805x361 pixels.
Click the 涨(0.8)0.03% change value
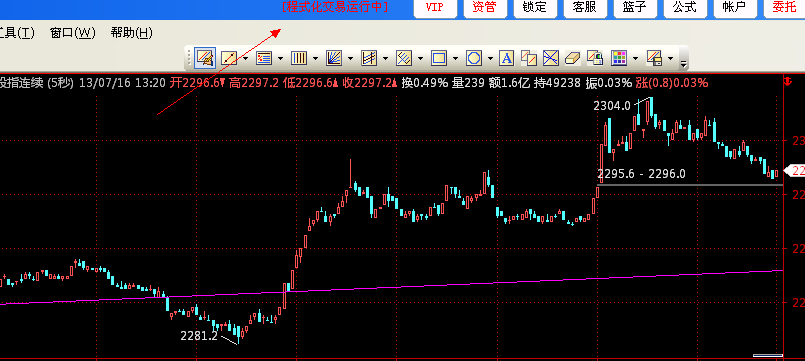[672, 83]
